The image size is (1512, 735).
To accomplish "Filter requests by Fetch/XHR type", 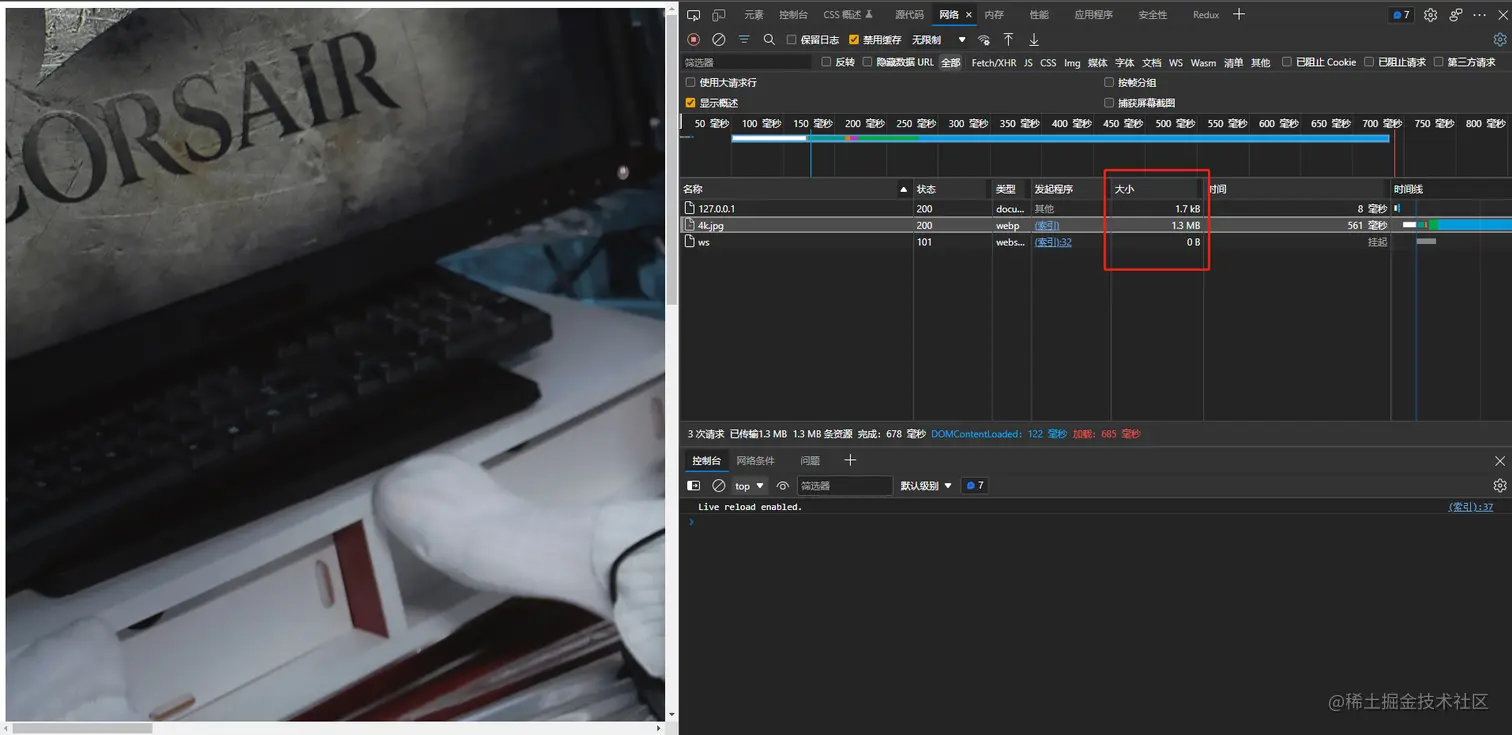I will tap(994, 63).
